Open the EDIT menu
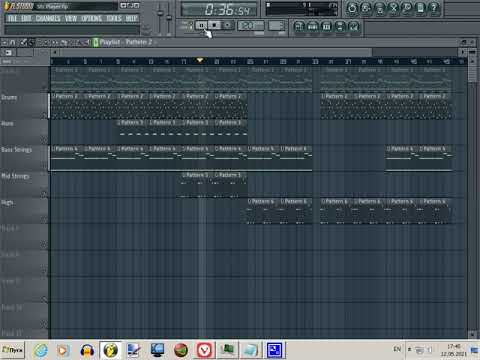Screen dimensions: 480x360 point(26,18)
